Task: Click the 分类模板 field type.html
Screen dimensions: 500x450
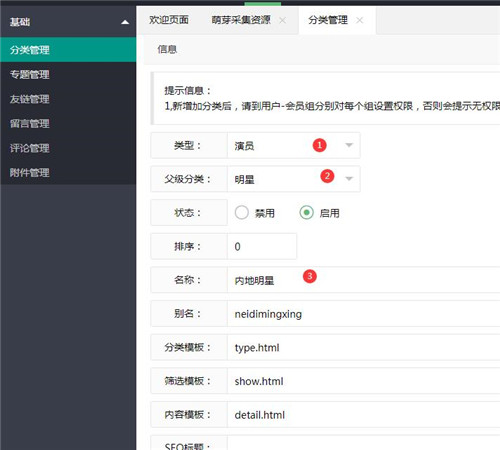Action: click(364, 347)
